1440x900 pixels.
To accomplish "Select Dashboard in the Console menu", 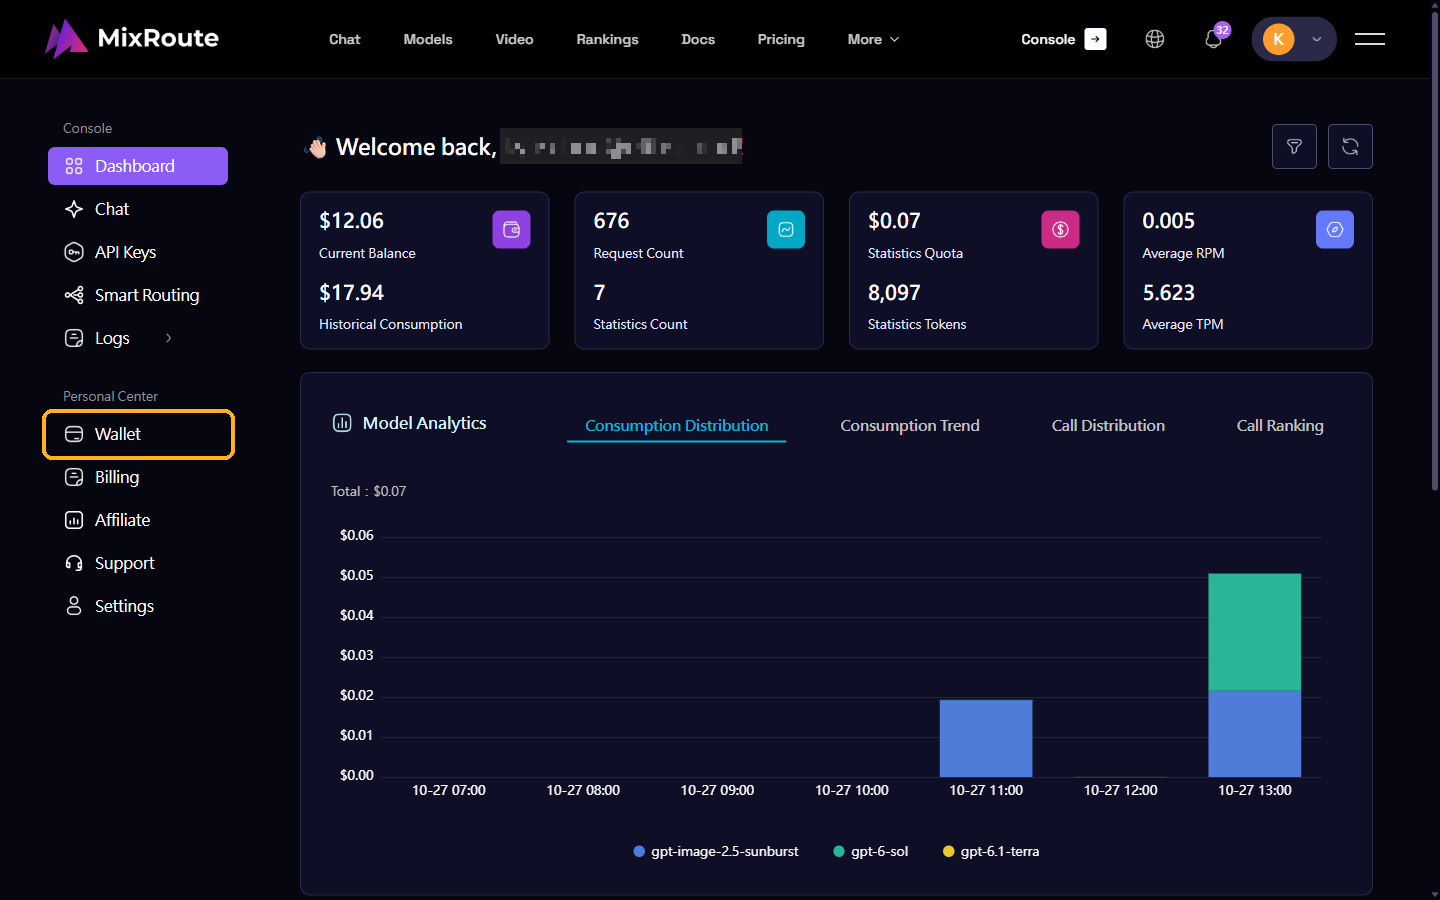I will [x=138, y=166].
